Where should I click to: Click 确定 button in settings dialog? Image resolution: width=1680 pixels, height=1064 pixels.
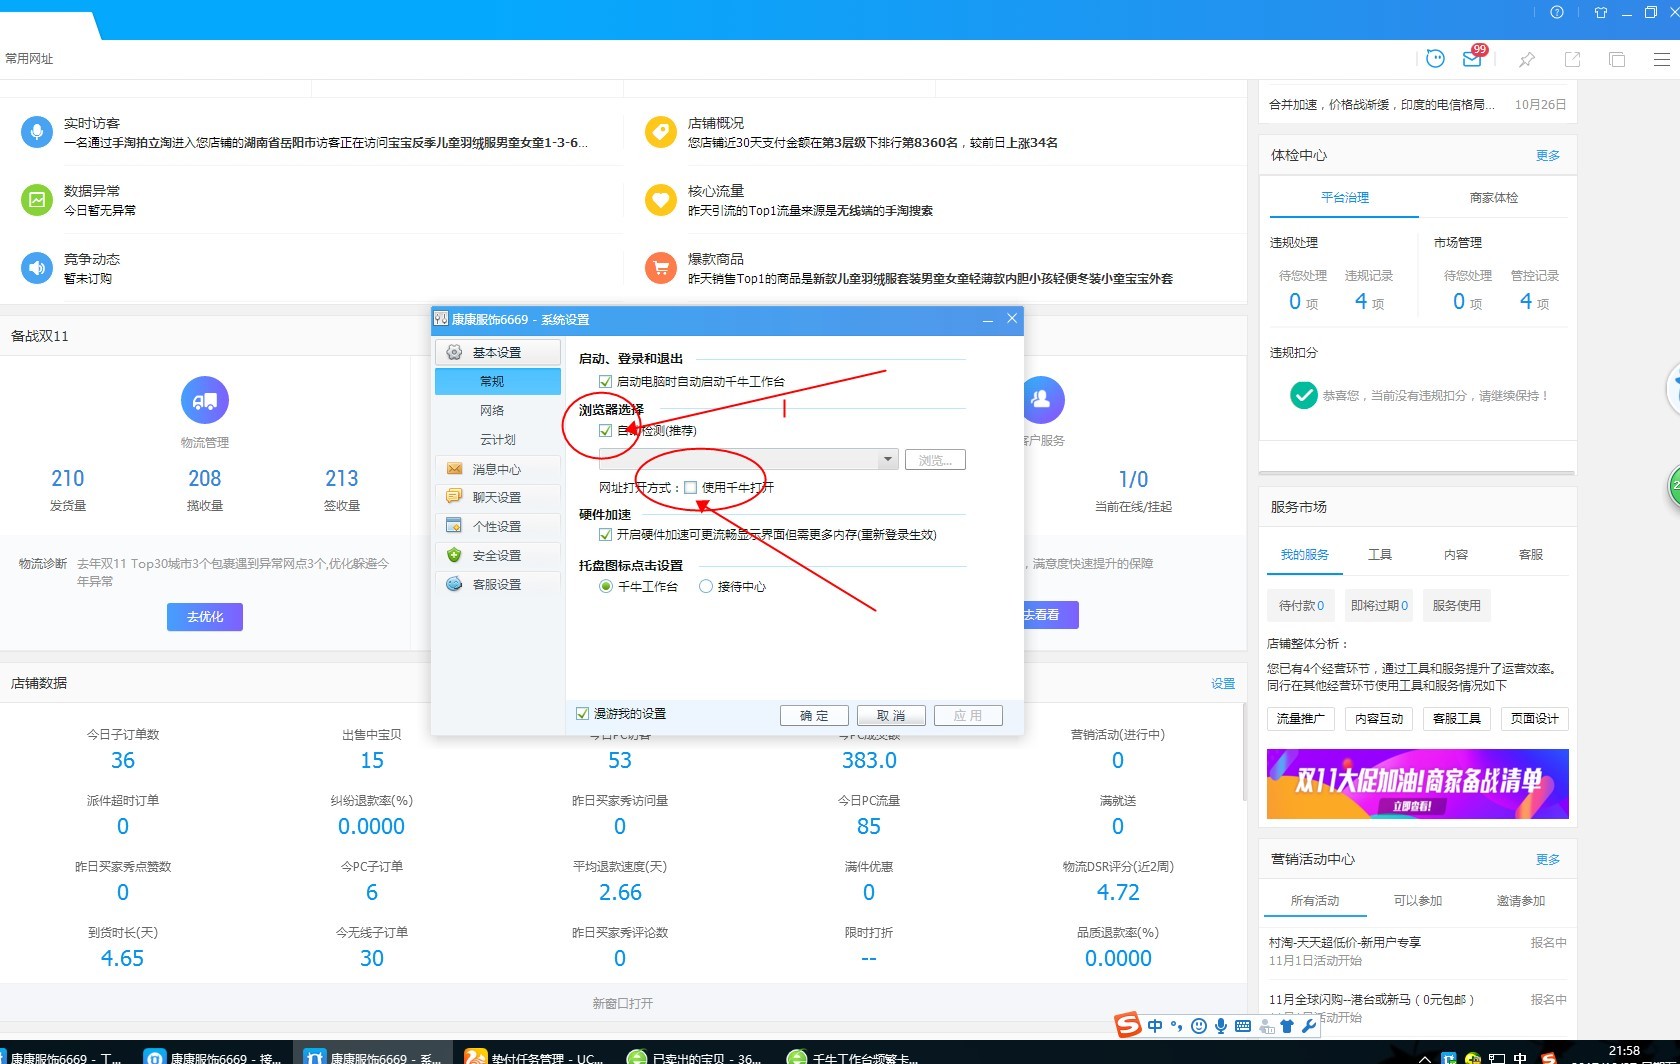(x=814, y=716)
